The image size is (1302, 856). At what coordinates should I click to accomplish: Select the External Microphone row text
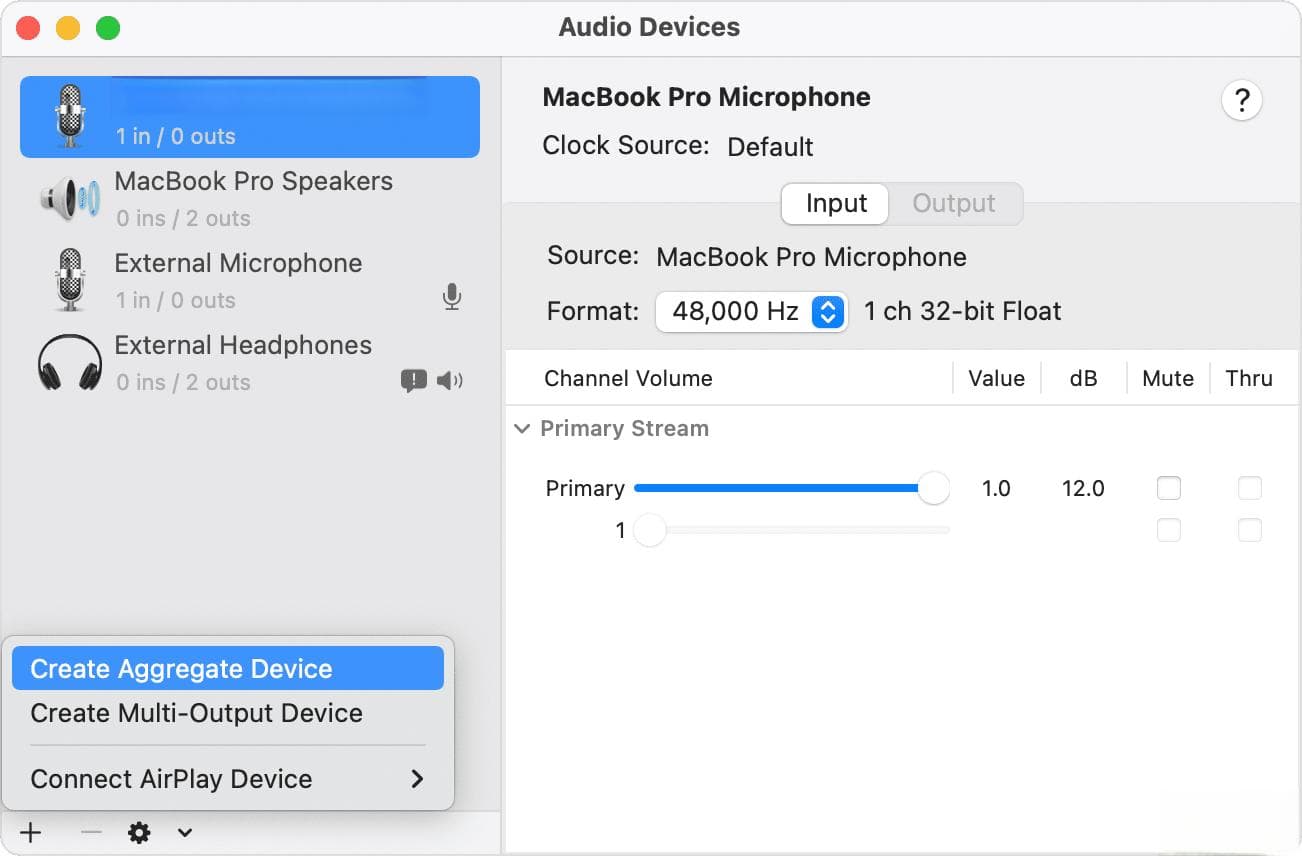[x=238, y=263]
